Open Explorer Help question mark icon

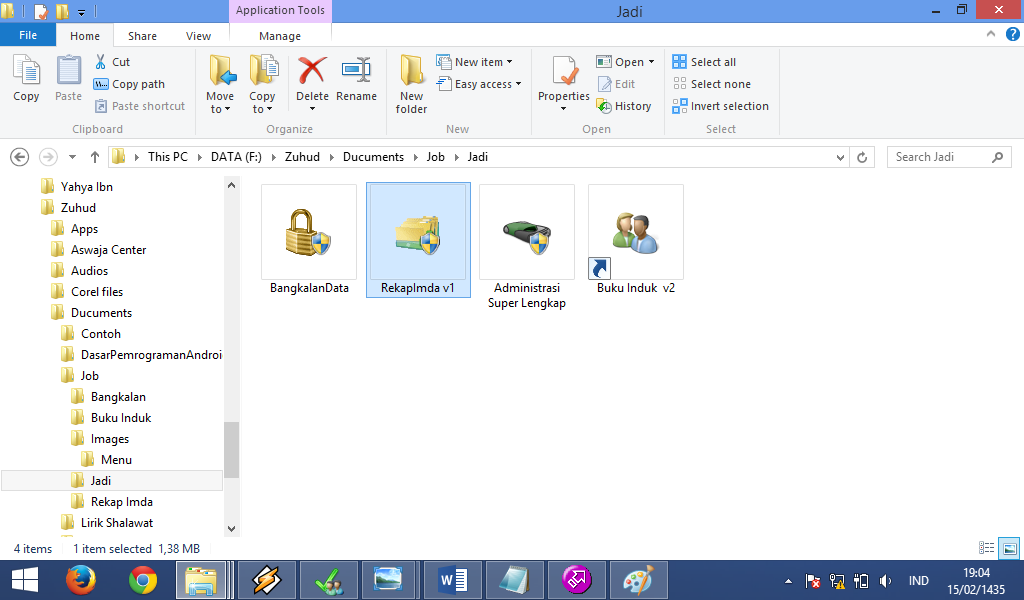[x=1013, y=35]
